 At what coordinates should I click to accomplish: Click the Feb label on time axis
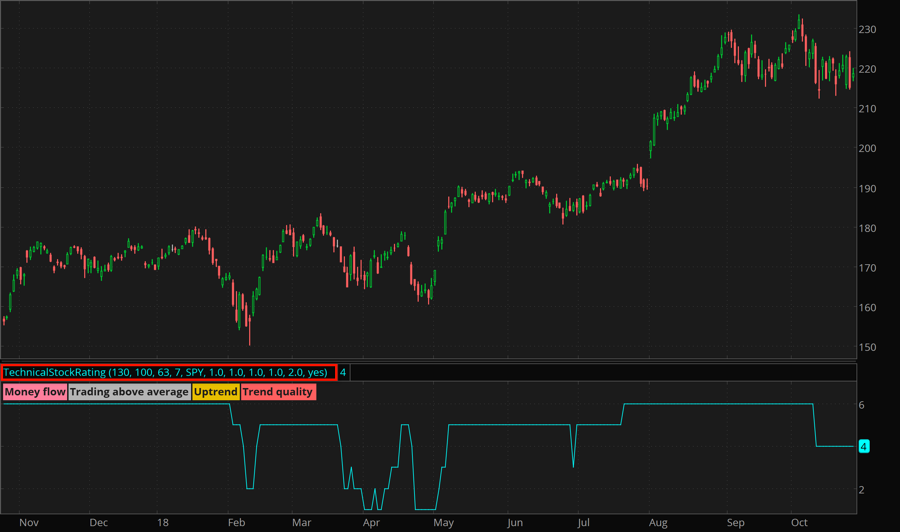pyautogui.click(x=236, y=522)
